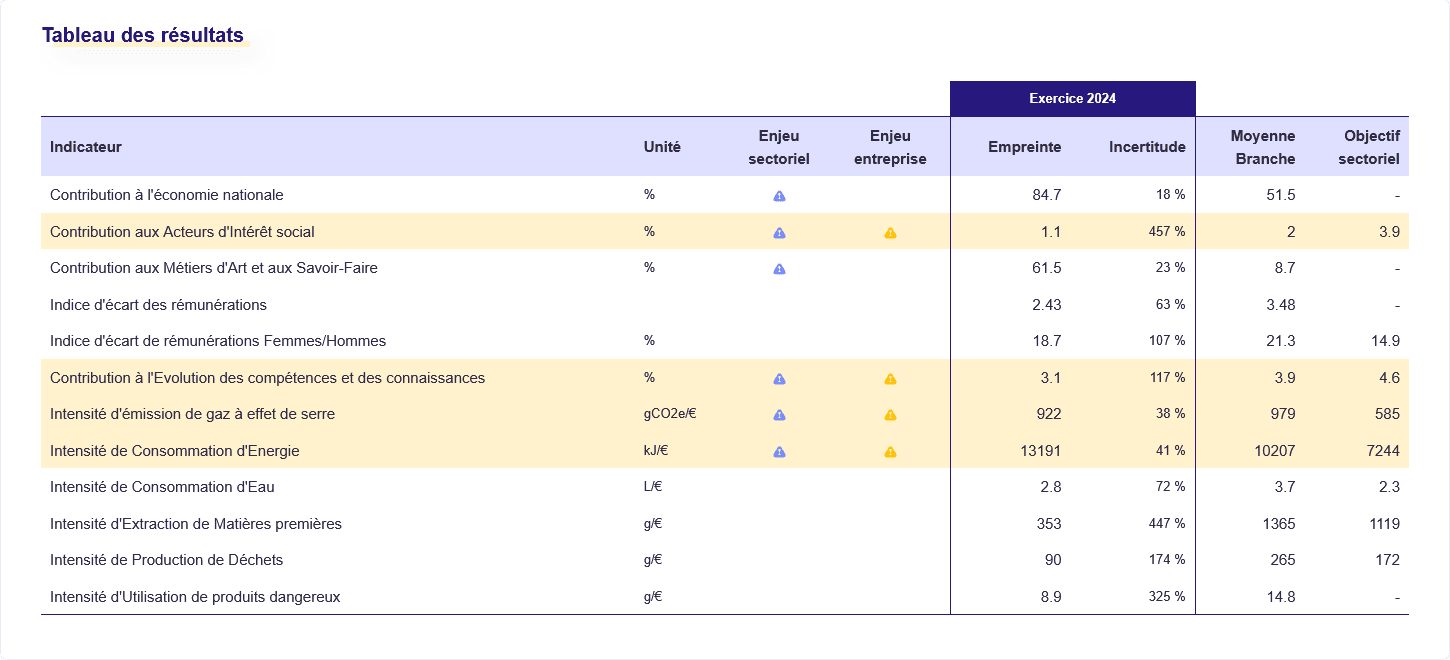Click the yellow company icon for Consommation d'Energie
This screenshot has width=1450, height=660.
pos(890,452)
